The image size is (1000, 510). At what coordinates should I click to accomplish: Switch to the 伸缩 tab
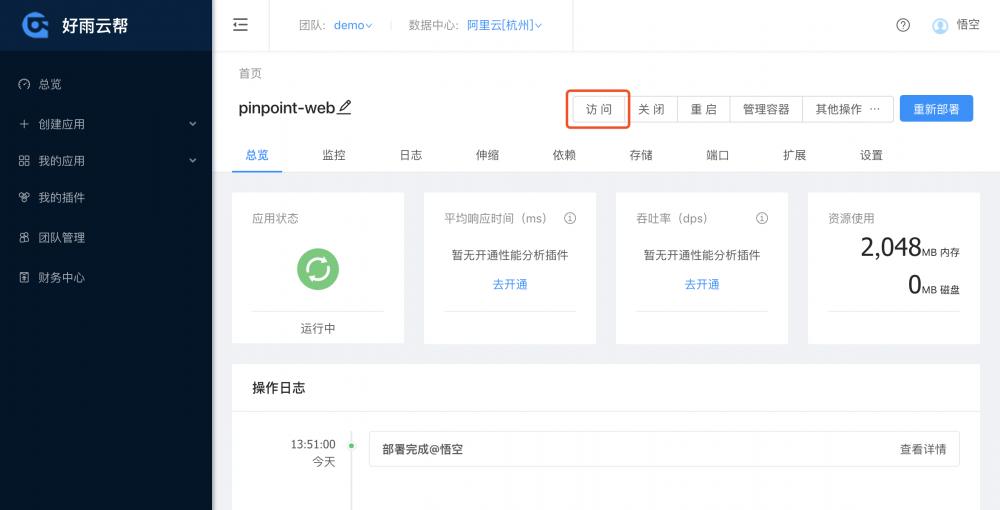point(487,155)
